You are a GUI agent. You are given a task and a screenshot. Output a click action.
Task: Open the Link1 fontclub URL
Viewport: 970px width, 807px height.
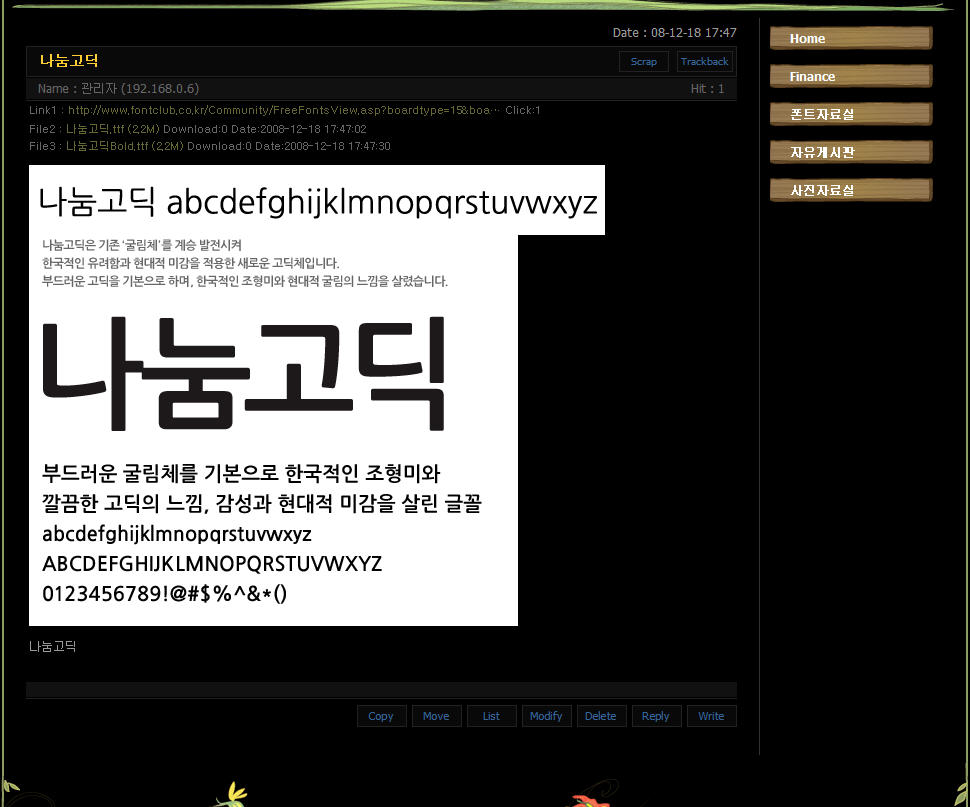tap(279, 110)
